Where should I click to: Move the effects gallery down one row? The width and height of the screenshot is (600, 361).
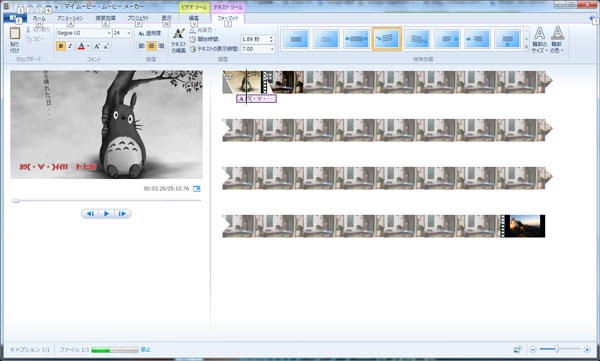[x=526, y=39]
